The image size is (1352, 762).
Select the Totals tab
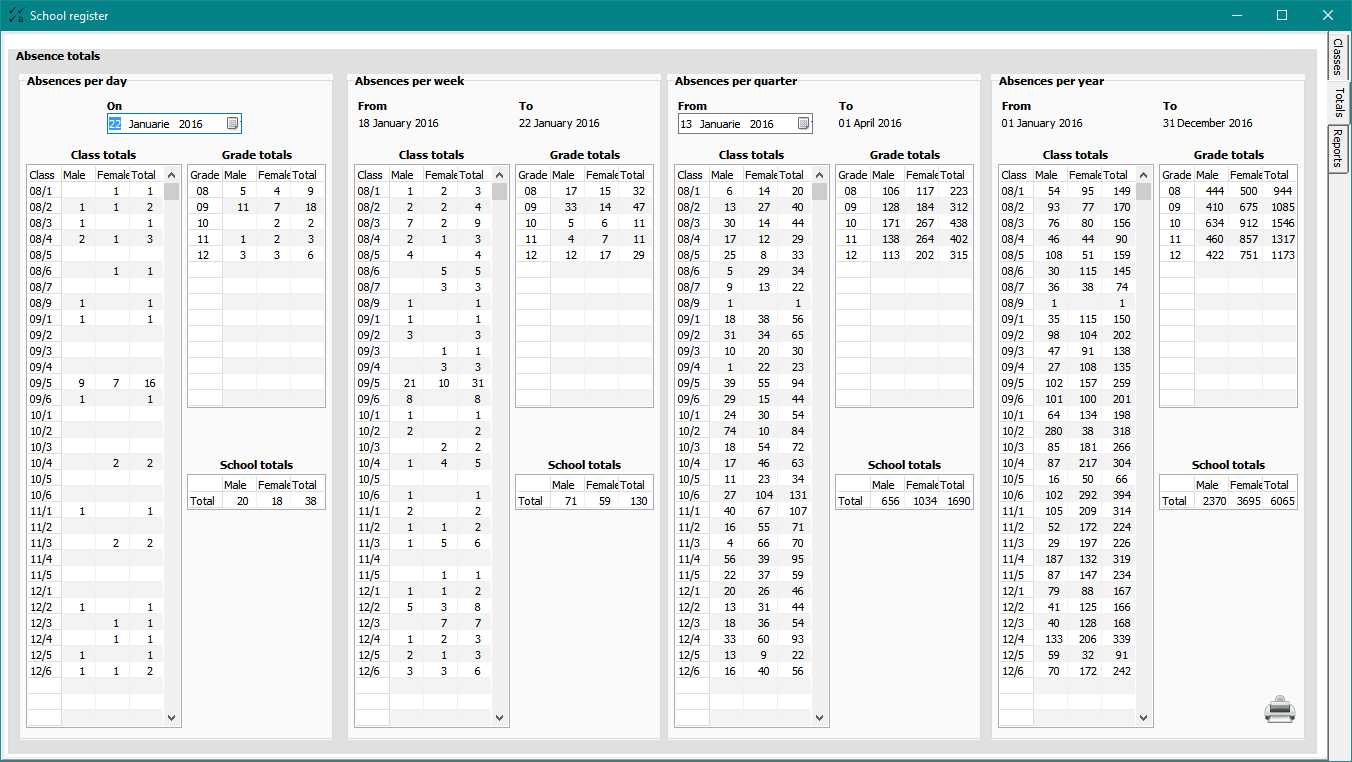tap(1339, 102)
